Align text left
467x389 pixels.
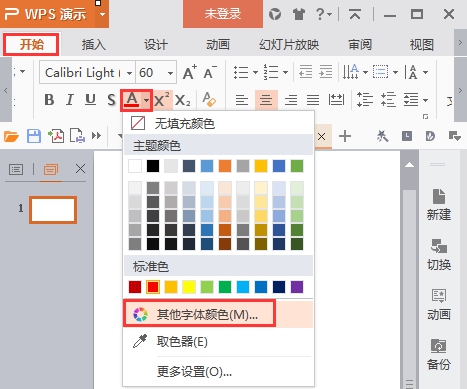coord(242,100)
